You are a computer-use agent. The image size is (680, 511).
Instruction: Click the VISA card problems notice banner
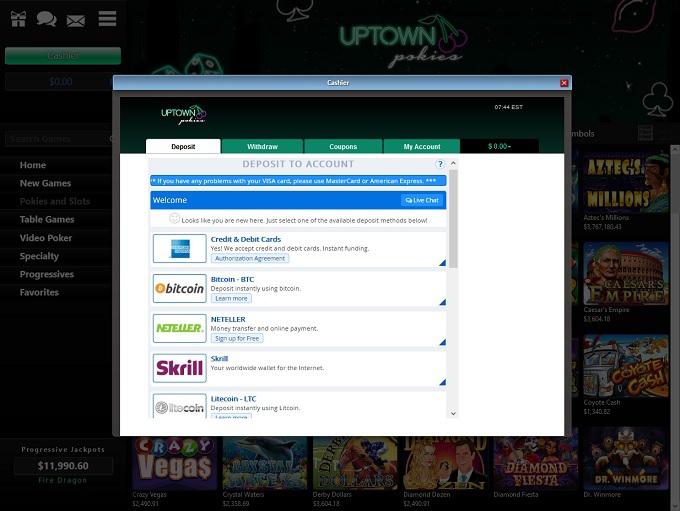[298, 181]
